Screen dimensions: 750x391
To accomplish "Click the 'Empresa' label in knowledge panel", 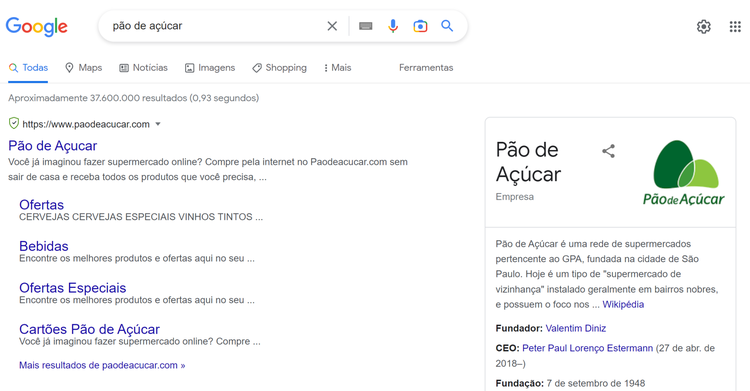I will 515,197.
